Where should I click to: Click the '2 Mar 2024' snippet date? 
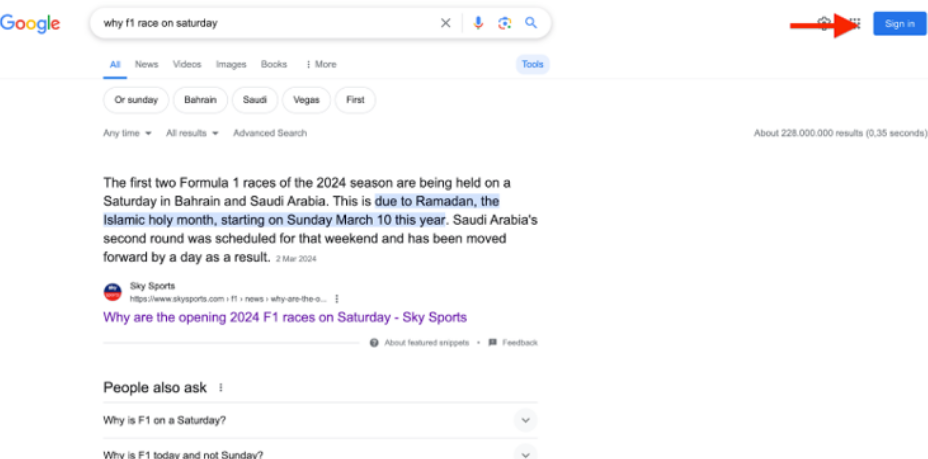296,259
